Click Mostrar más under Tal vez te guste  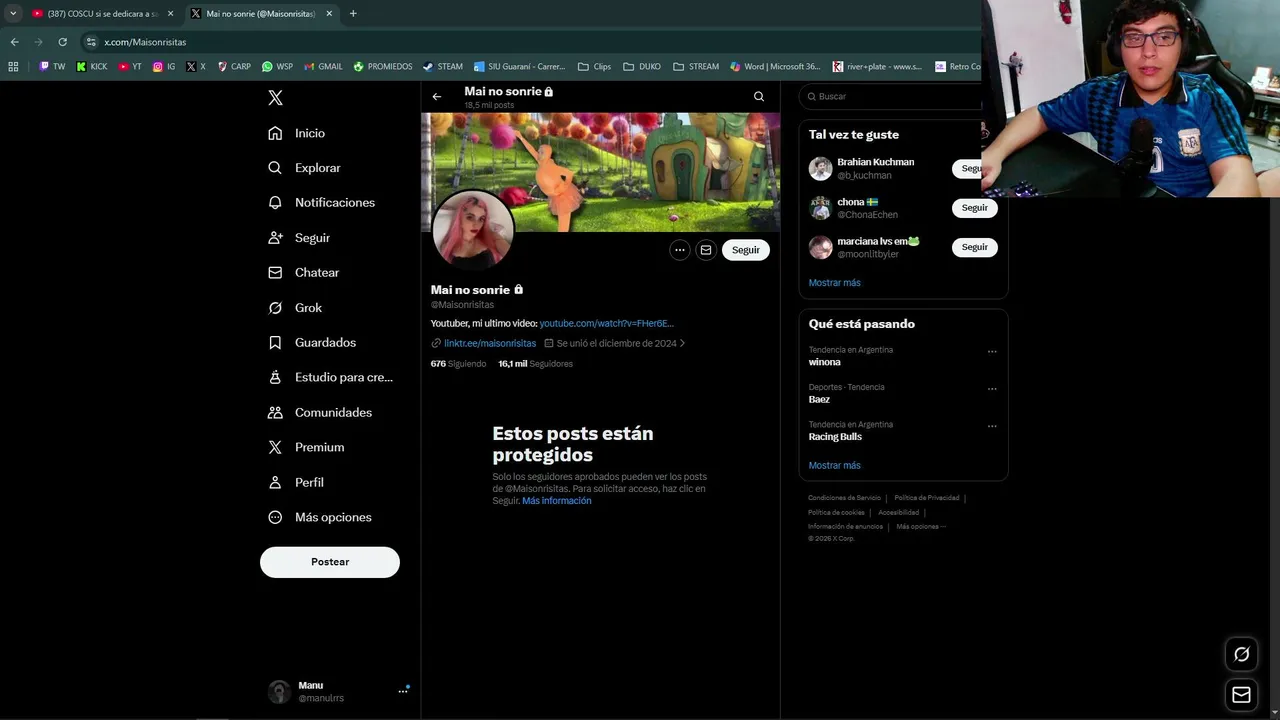tap(835, 283)
